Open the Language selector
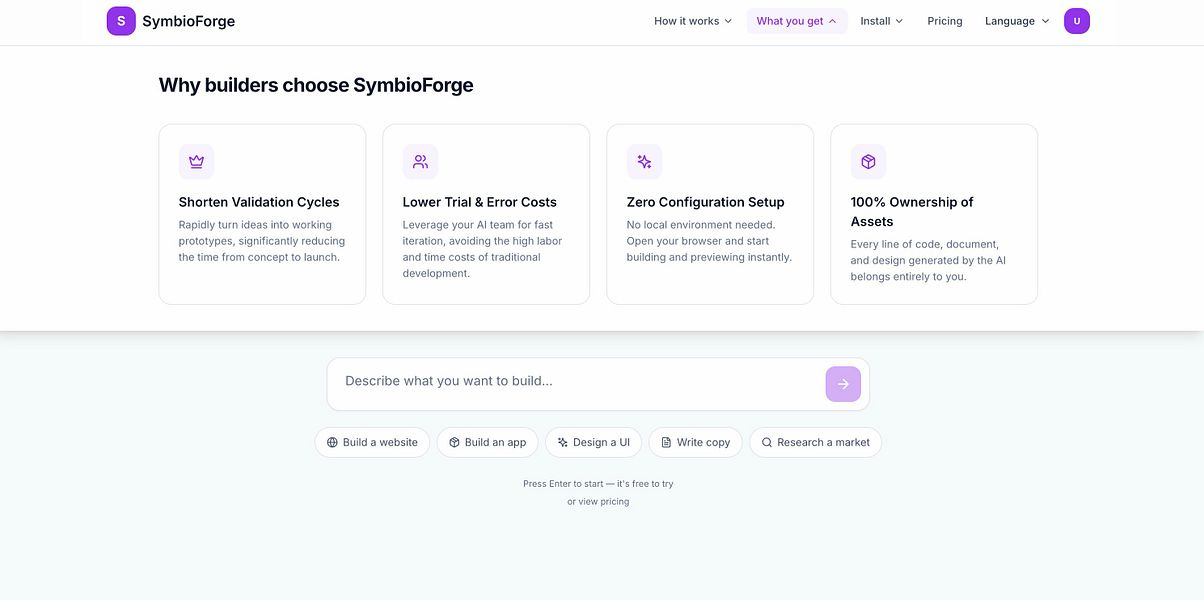The width and height of the screenshot is (1204, 600). (1017, 21)
